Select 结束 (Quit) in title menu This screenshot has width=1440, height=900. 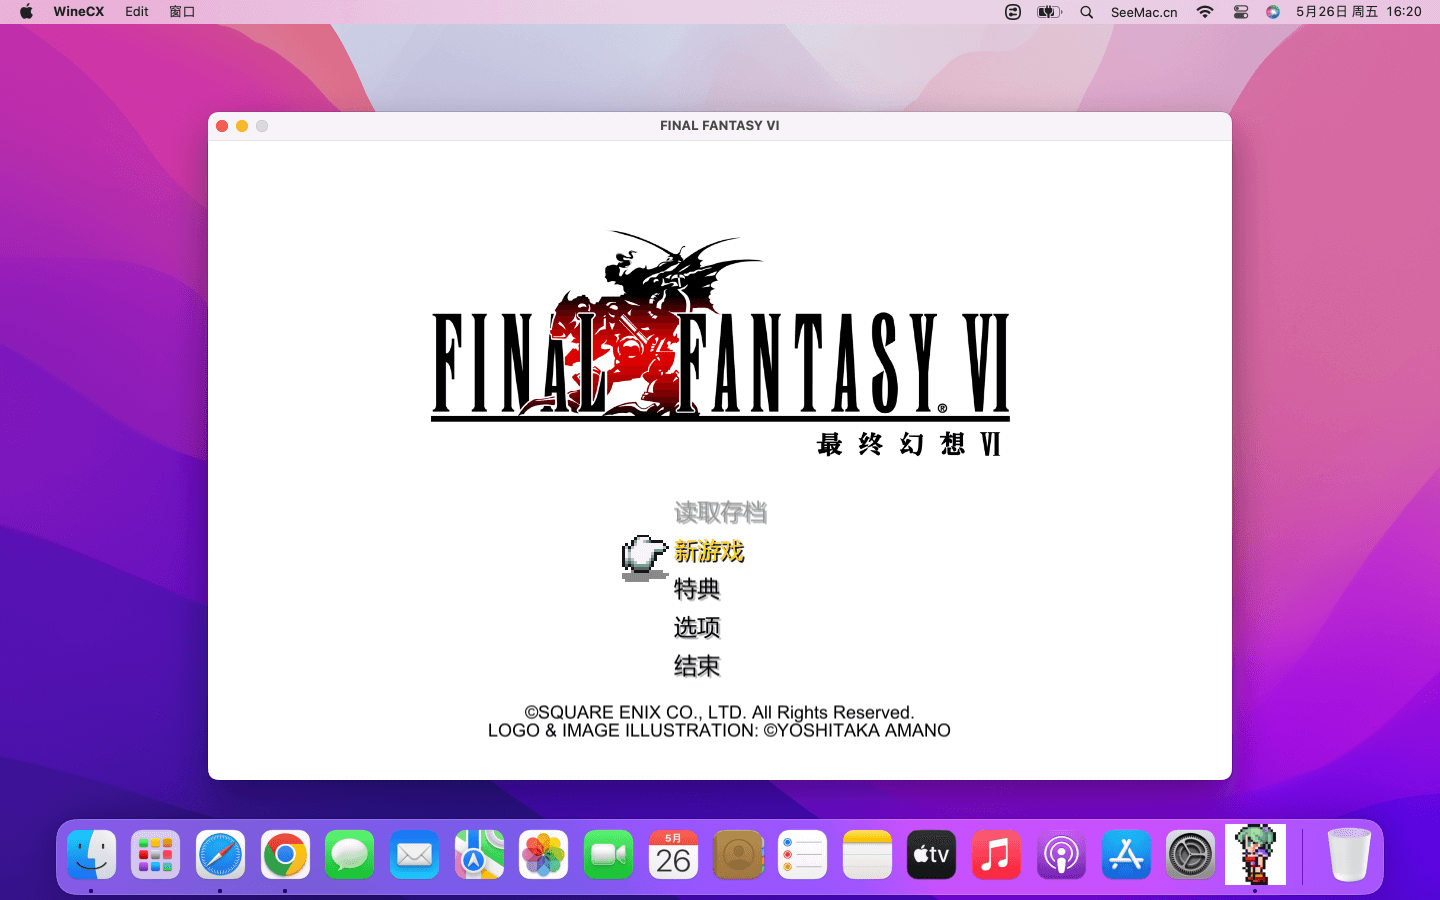697,666
